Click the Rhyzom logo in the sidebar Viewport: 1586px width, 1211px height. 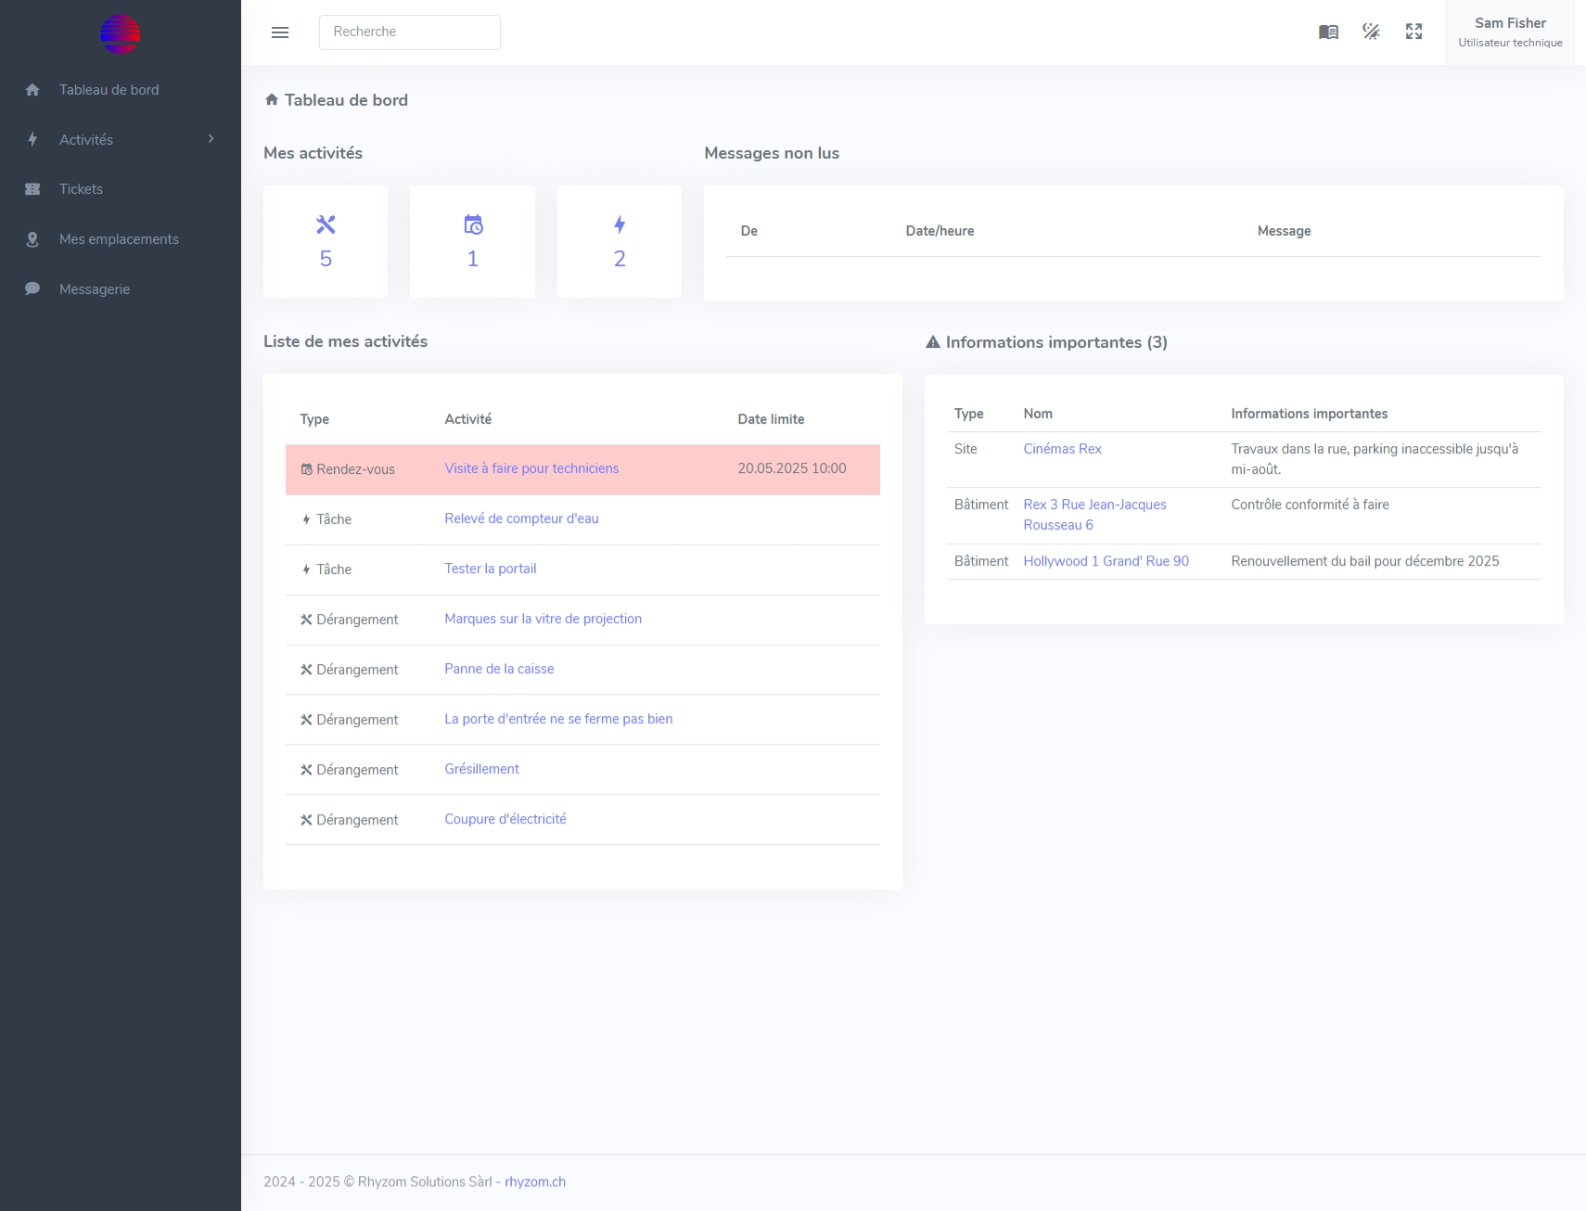120,34
